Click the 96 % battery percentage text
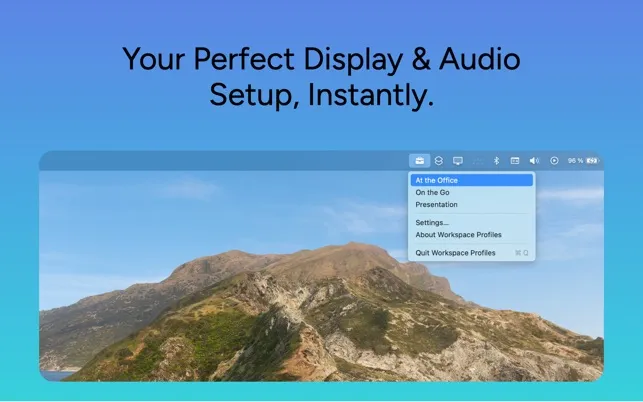This screenshot has height=402, width=643. click(575, 160)
